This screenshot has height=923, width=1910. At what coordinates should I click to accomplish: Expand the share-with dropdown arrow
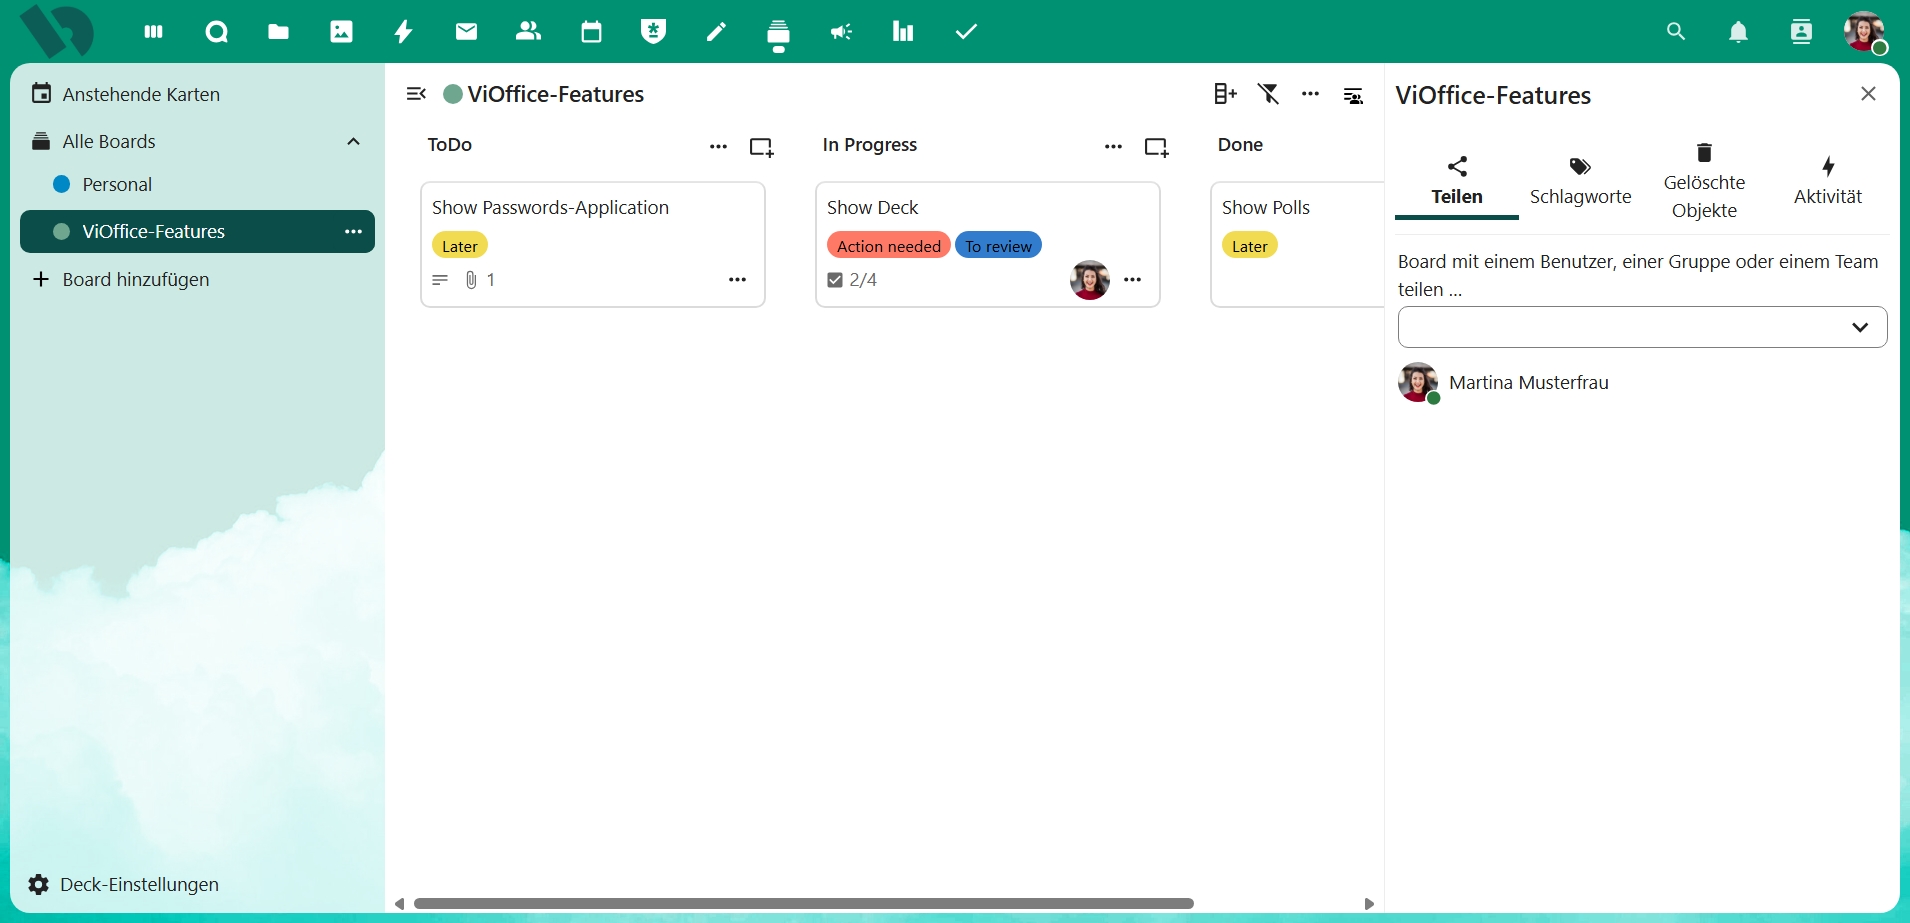click(1860, 327)
